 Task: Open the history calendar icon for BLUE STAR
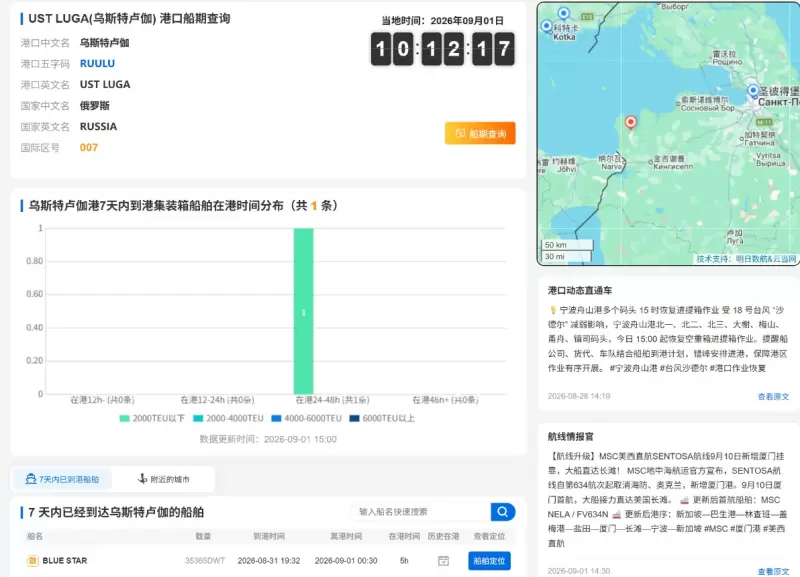click(x=443, y=561)
